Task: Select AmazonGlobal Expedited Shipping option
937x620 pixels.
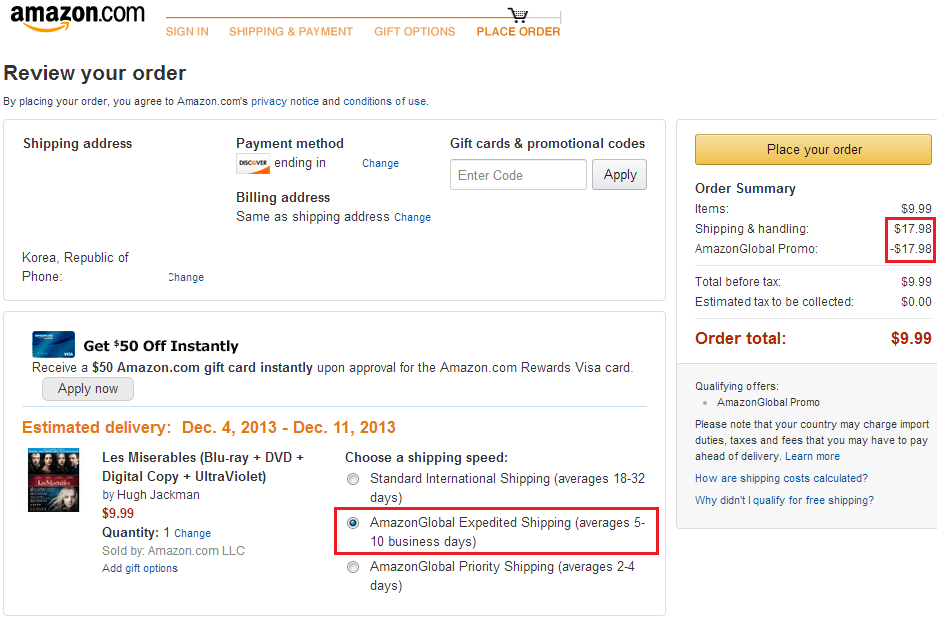Action: coord(352,523)
